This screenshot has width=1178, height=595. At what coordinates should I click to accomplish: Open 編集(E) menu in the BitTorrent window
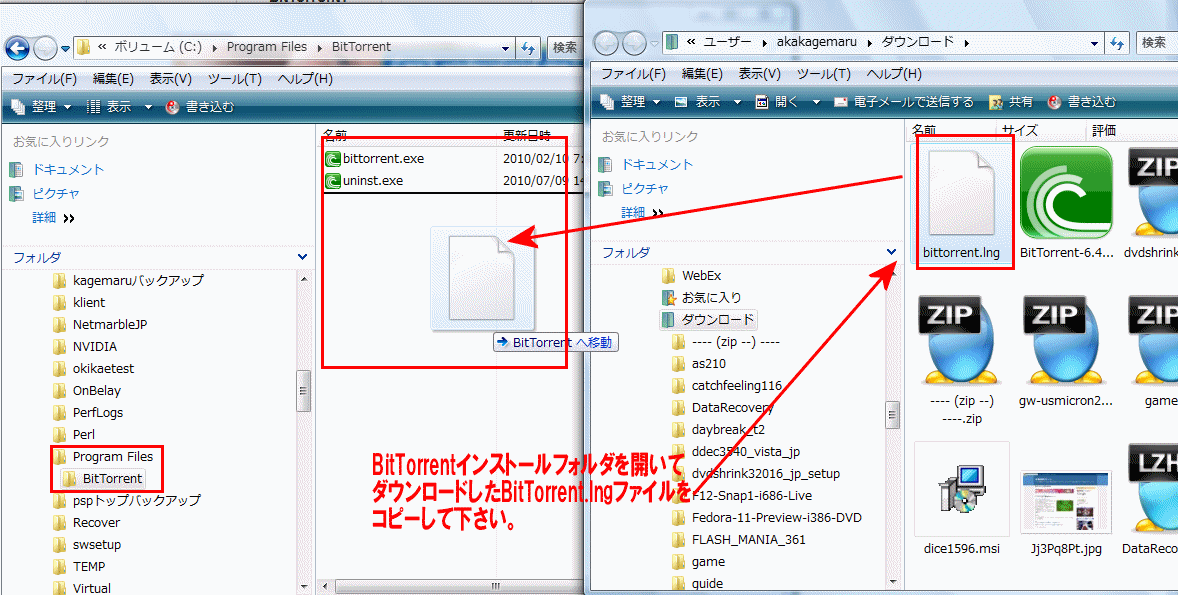click(x=113, y=78)
